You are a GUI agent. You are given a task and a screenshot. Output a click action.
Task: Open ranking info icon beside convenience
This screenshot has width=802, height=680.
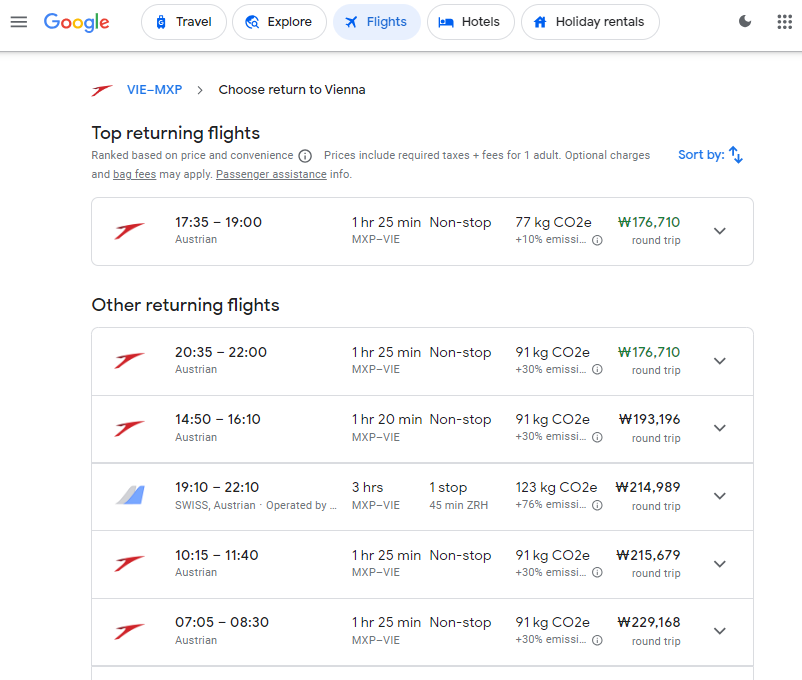click(305, 156)
